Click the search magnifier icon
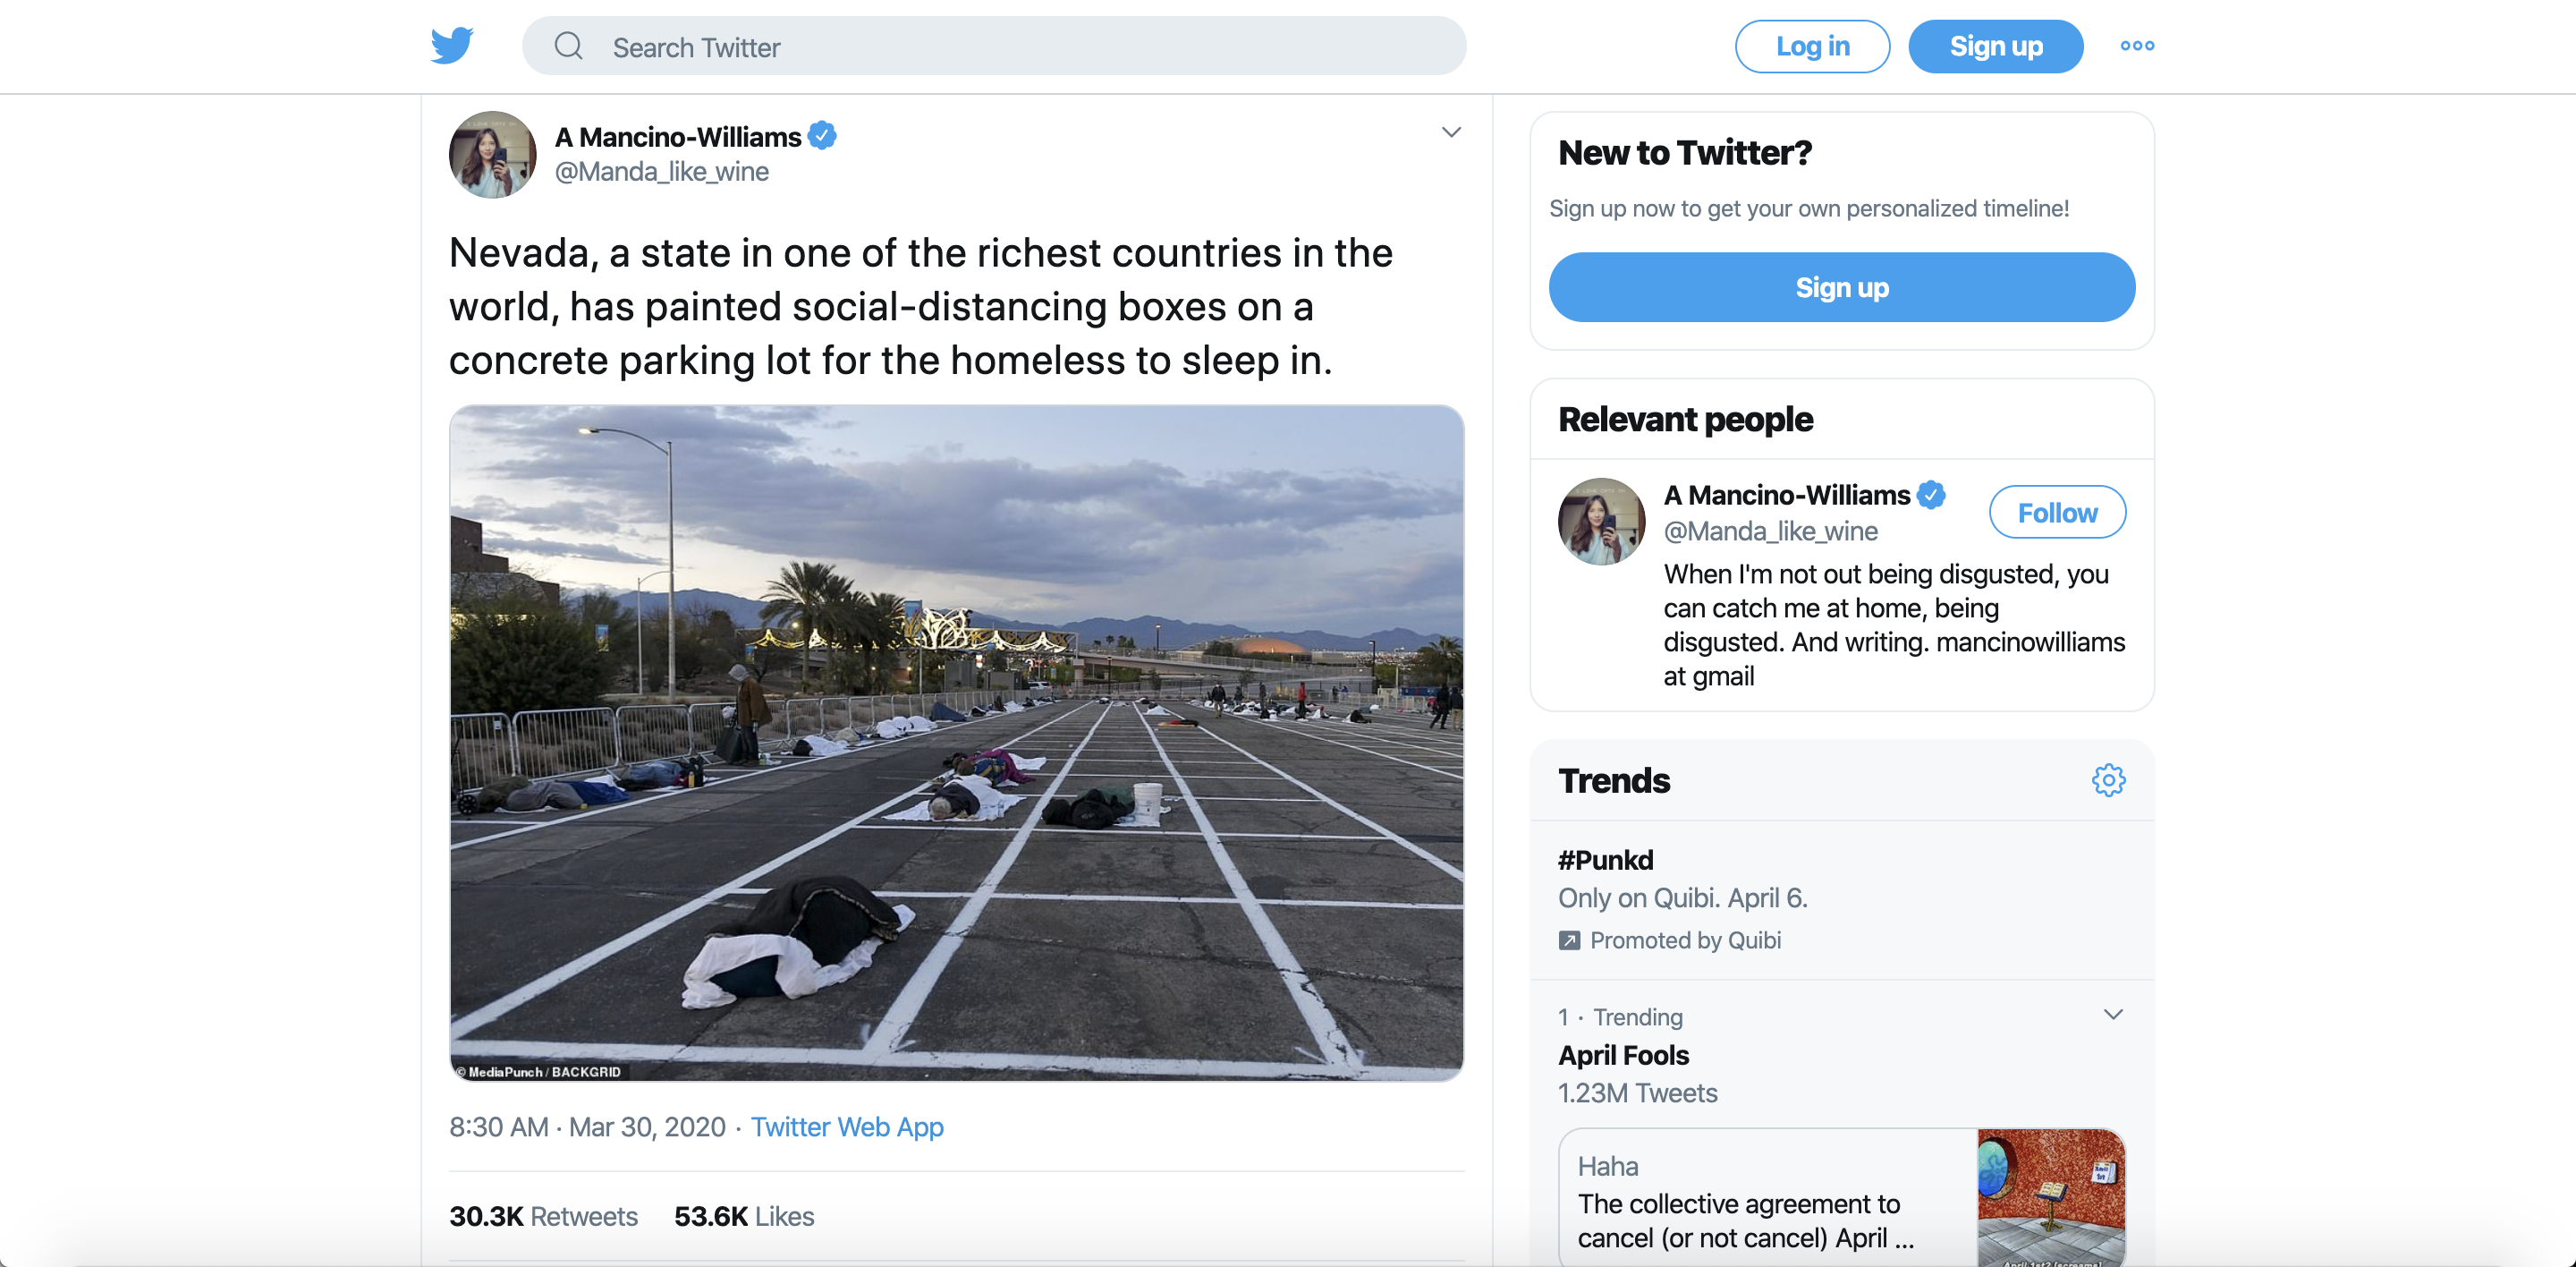 [x=569, y=46]
